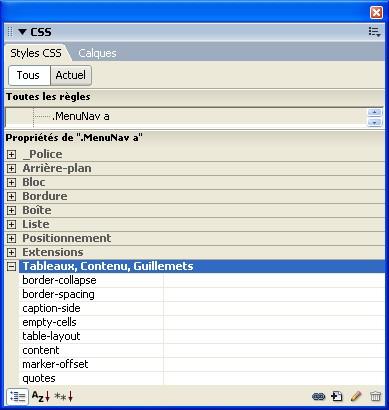
Task: Delete CSS rule trash icon
Action: click(375, 396)
